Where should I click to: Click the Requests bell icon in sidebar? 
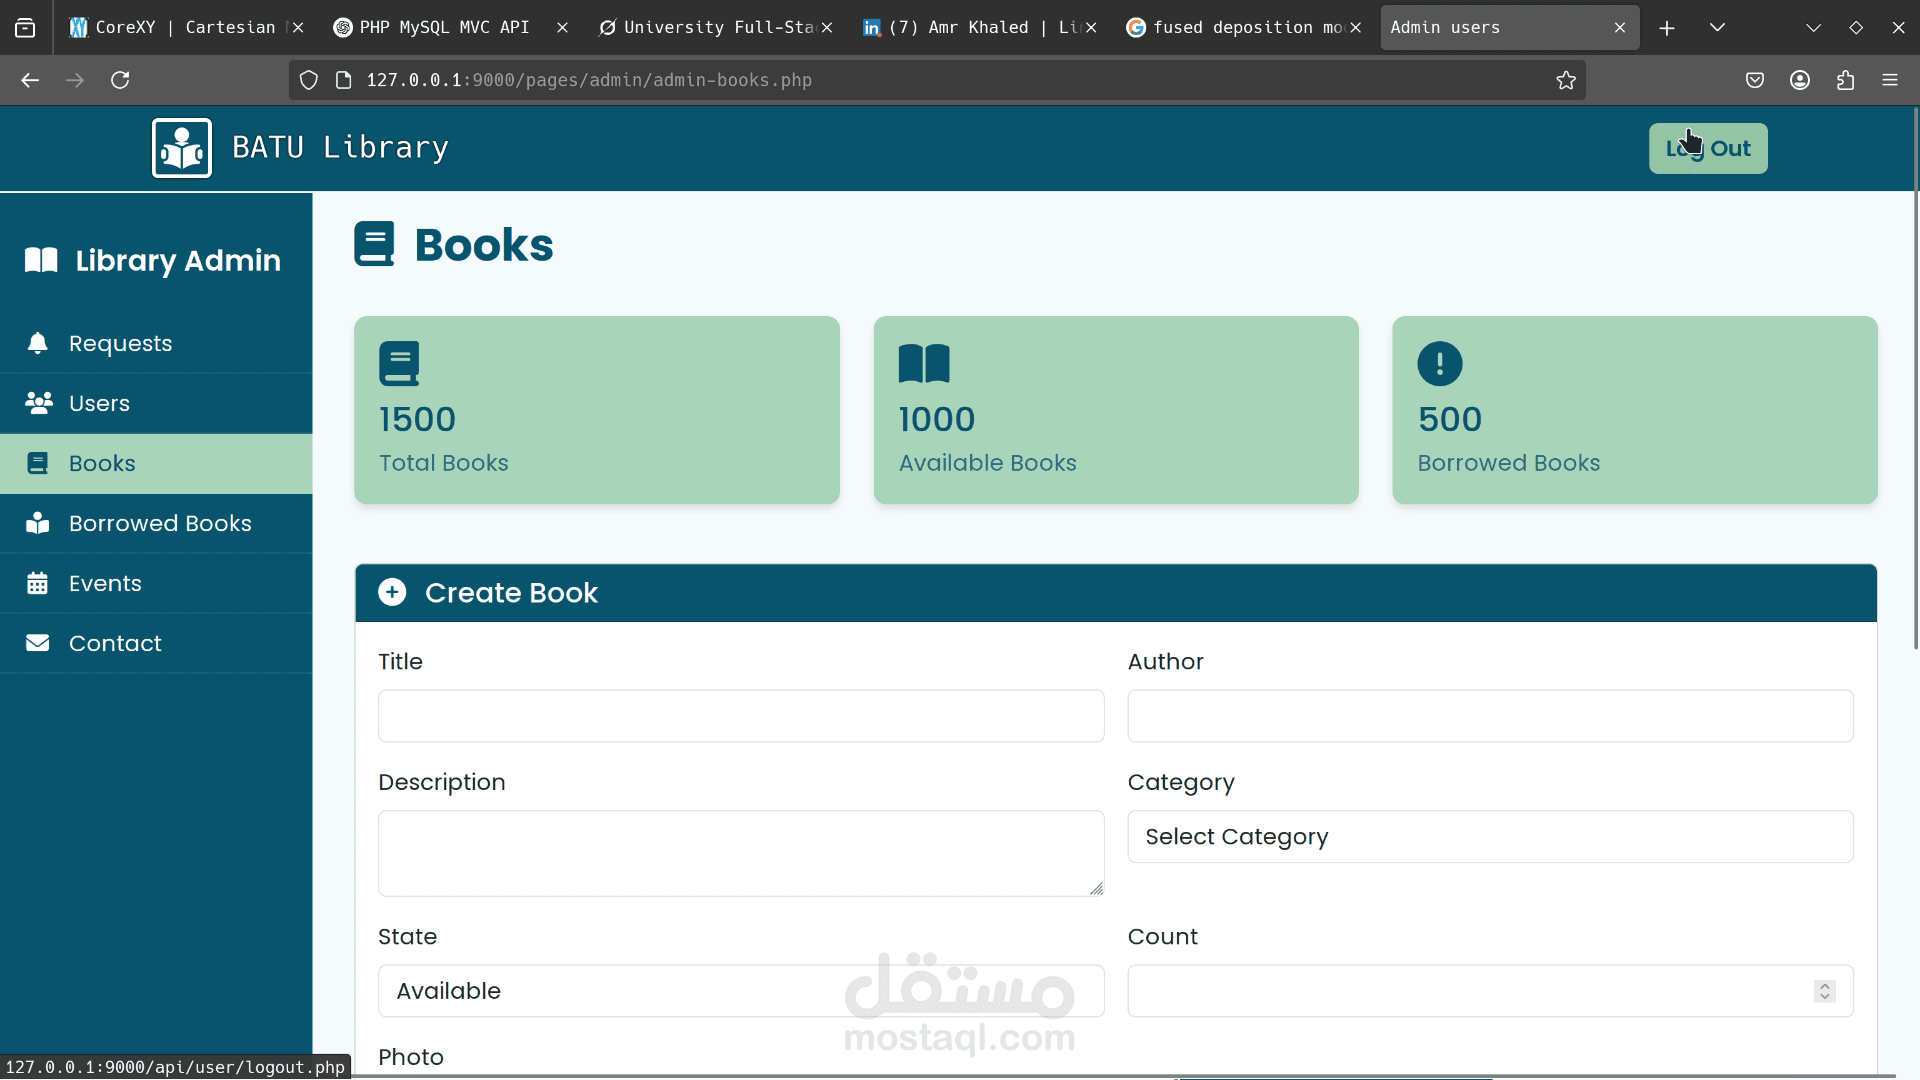pos(38,343)
